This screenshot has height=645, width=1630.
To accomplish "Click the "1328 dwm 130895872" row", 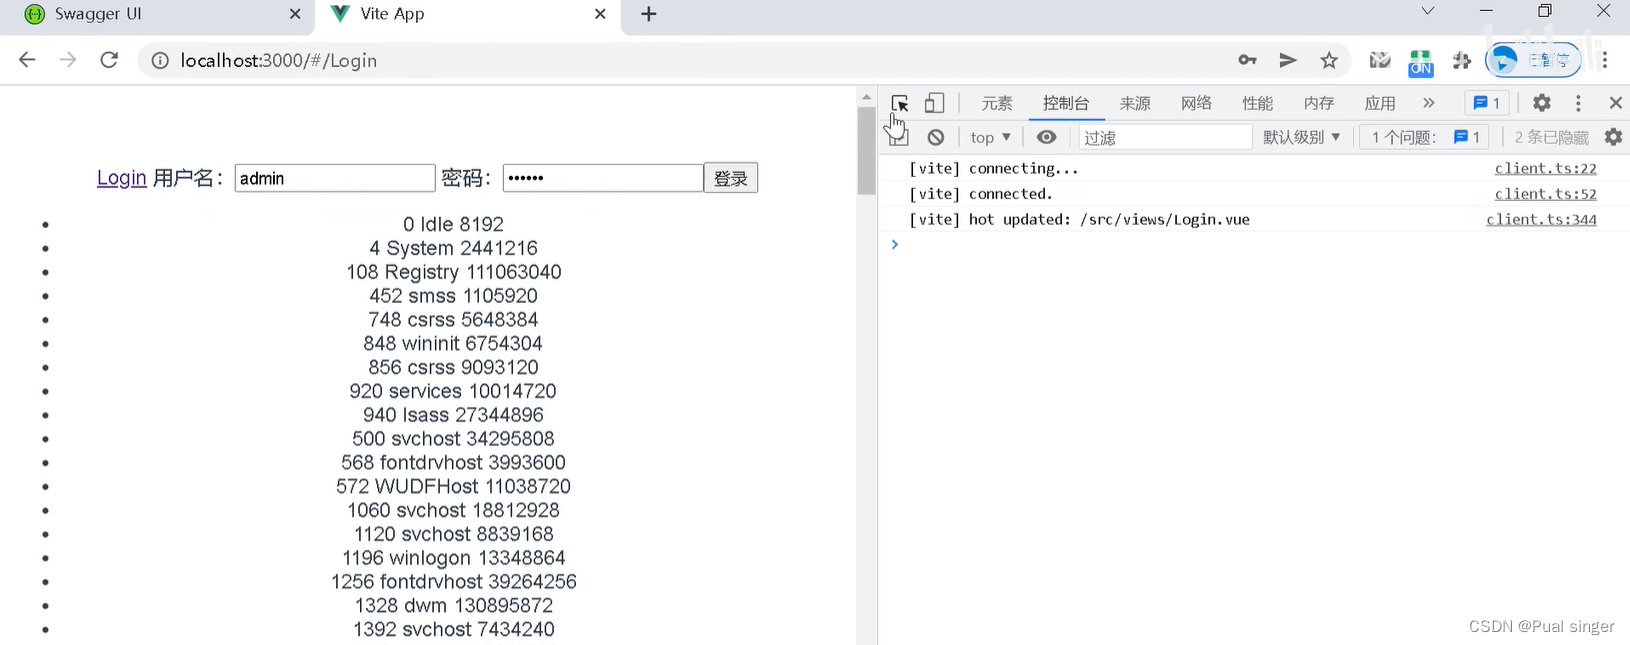I will [454, 605].
